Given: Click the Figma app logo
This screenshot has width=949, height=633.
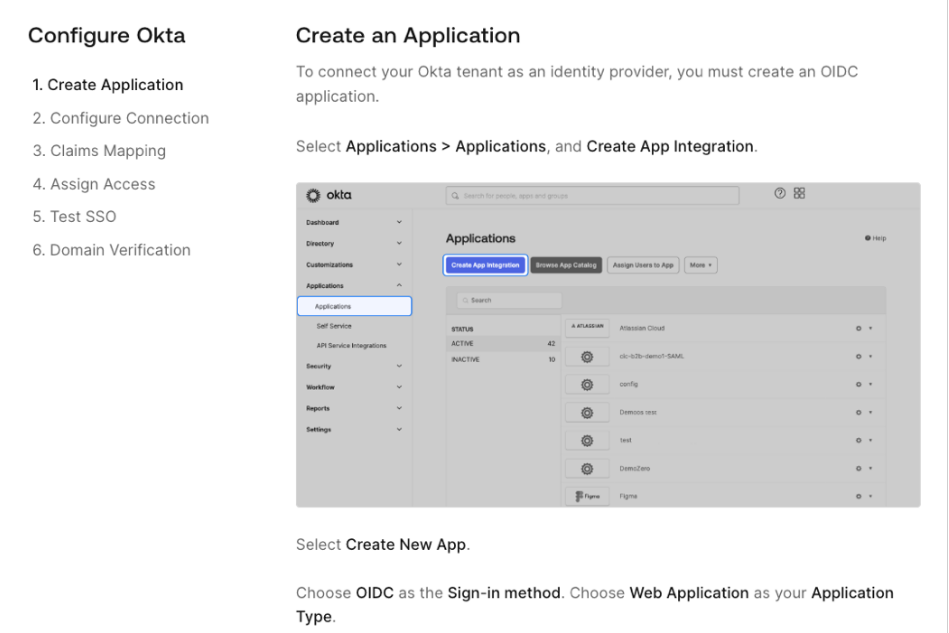Looking at the screenshot, I should 587,496.
